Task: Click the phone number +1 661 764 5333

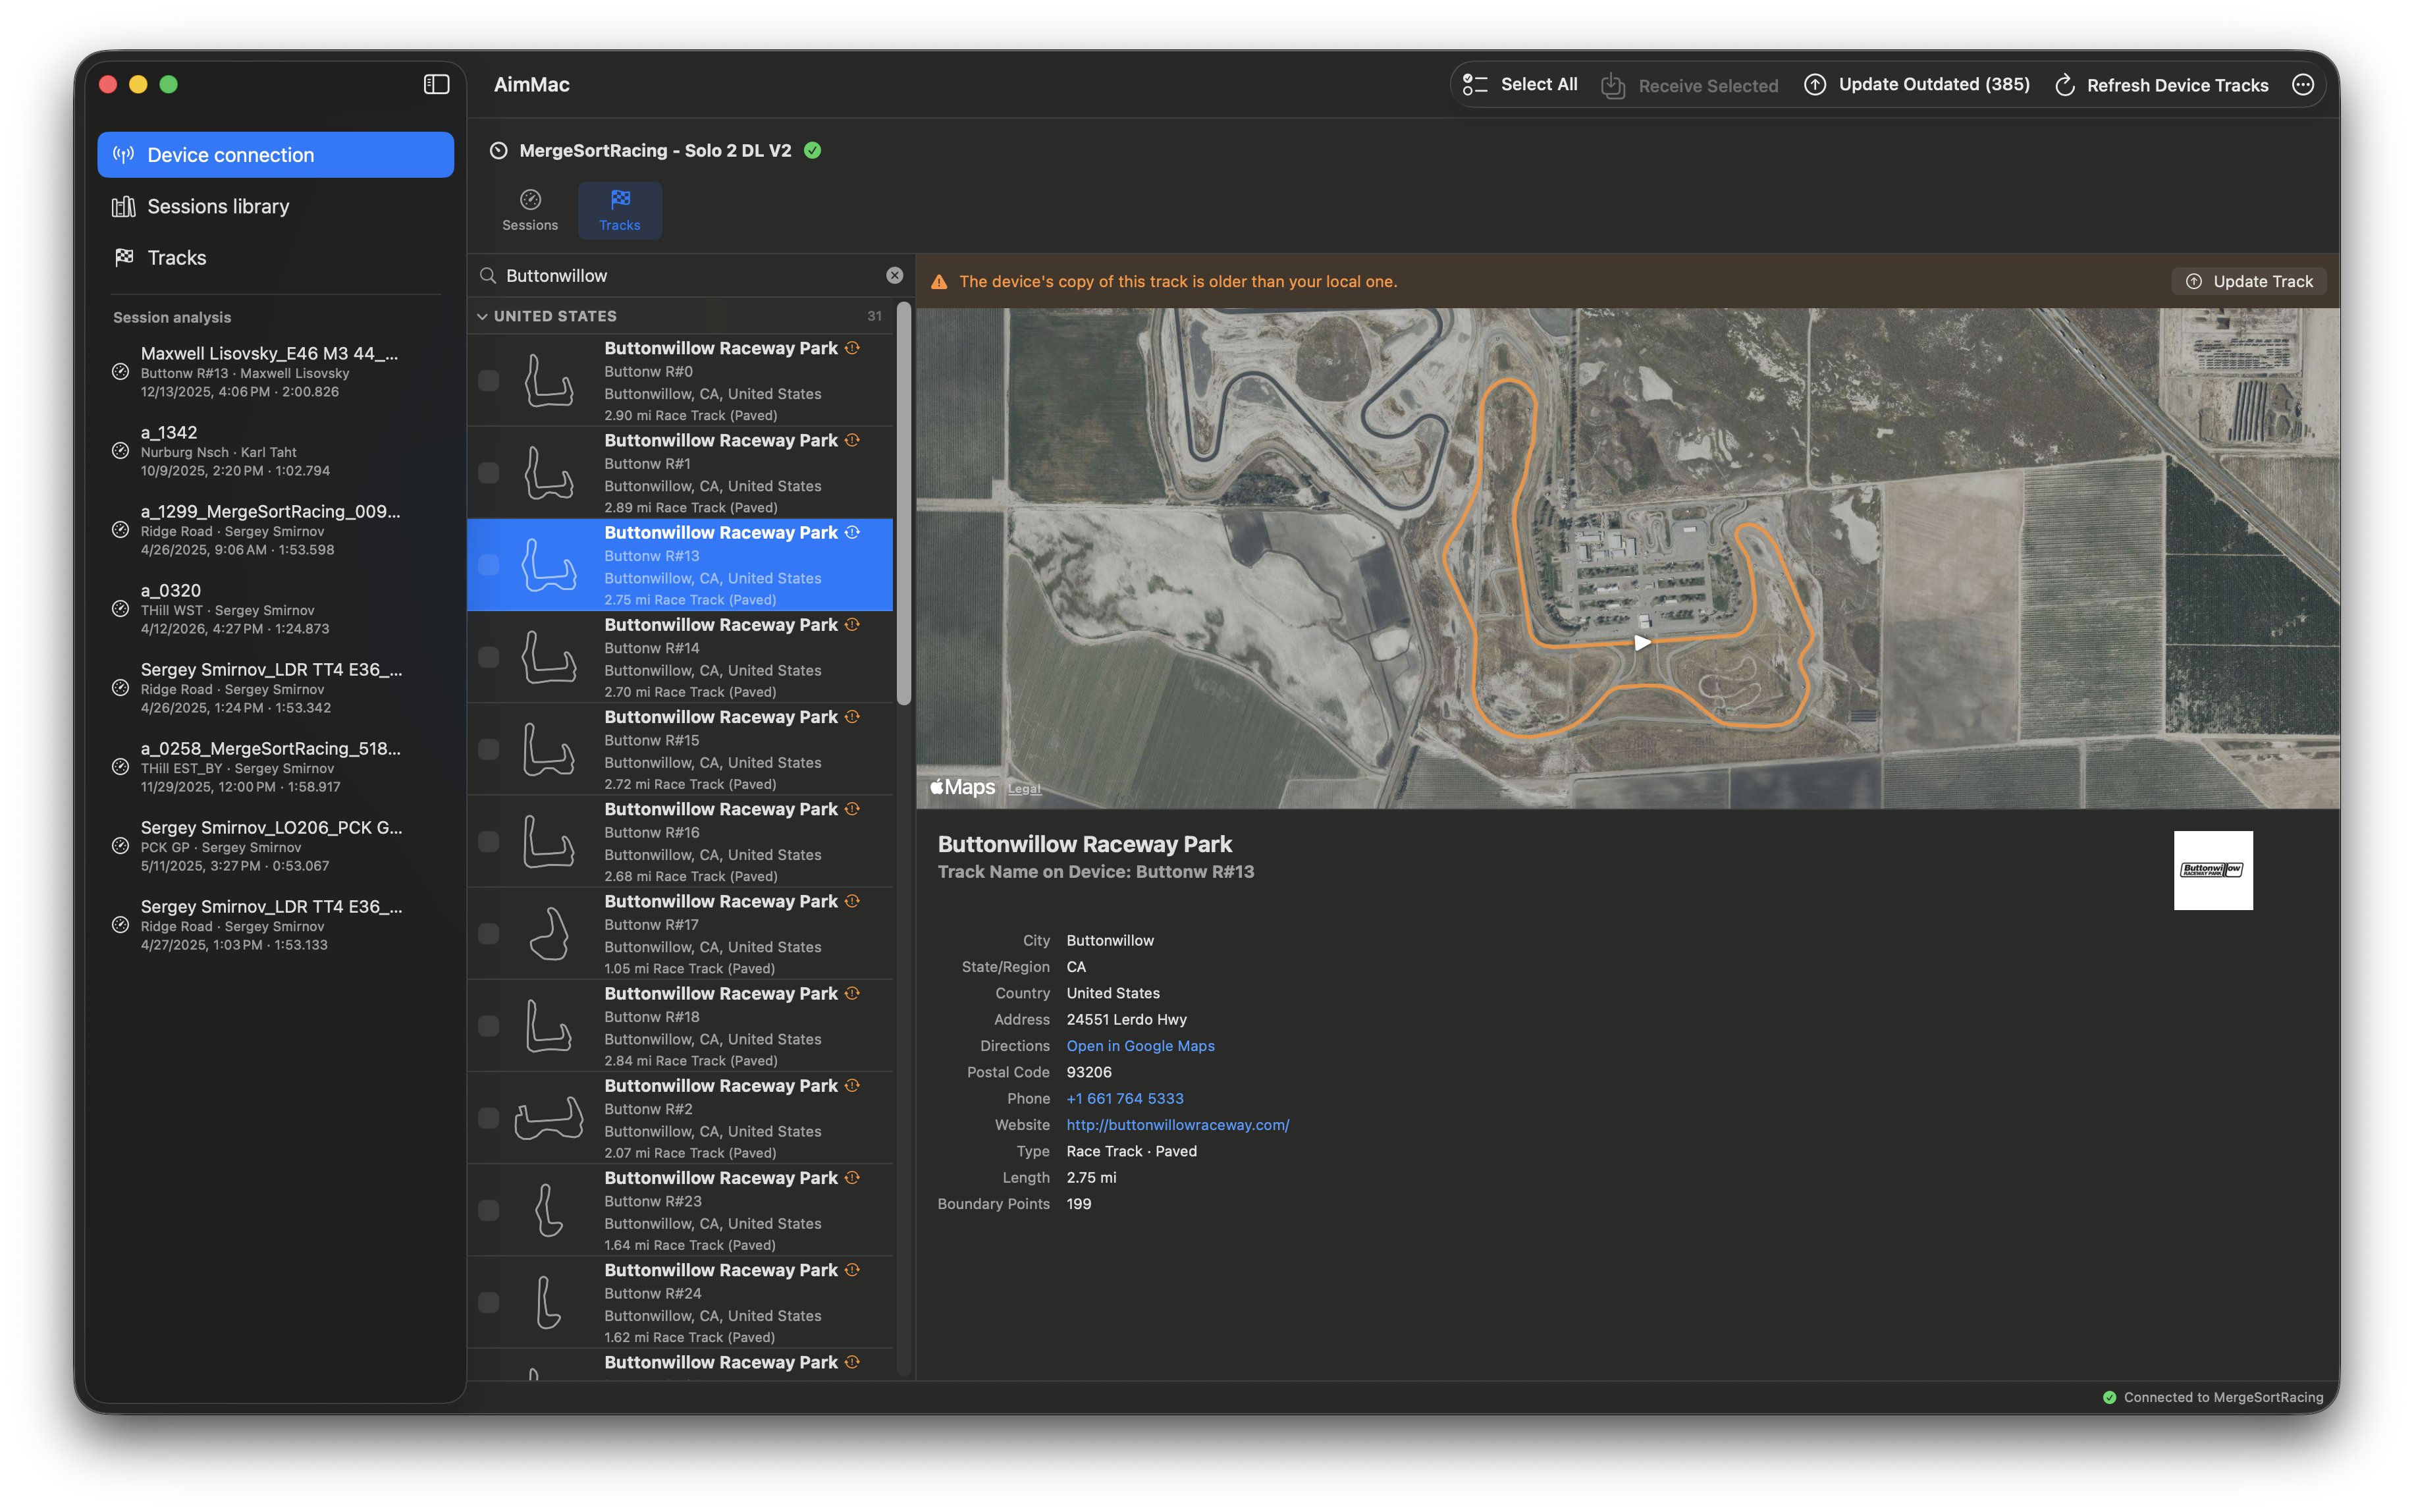Action: click(x=1124, y=1098)
